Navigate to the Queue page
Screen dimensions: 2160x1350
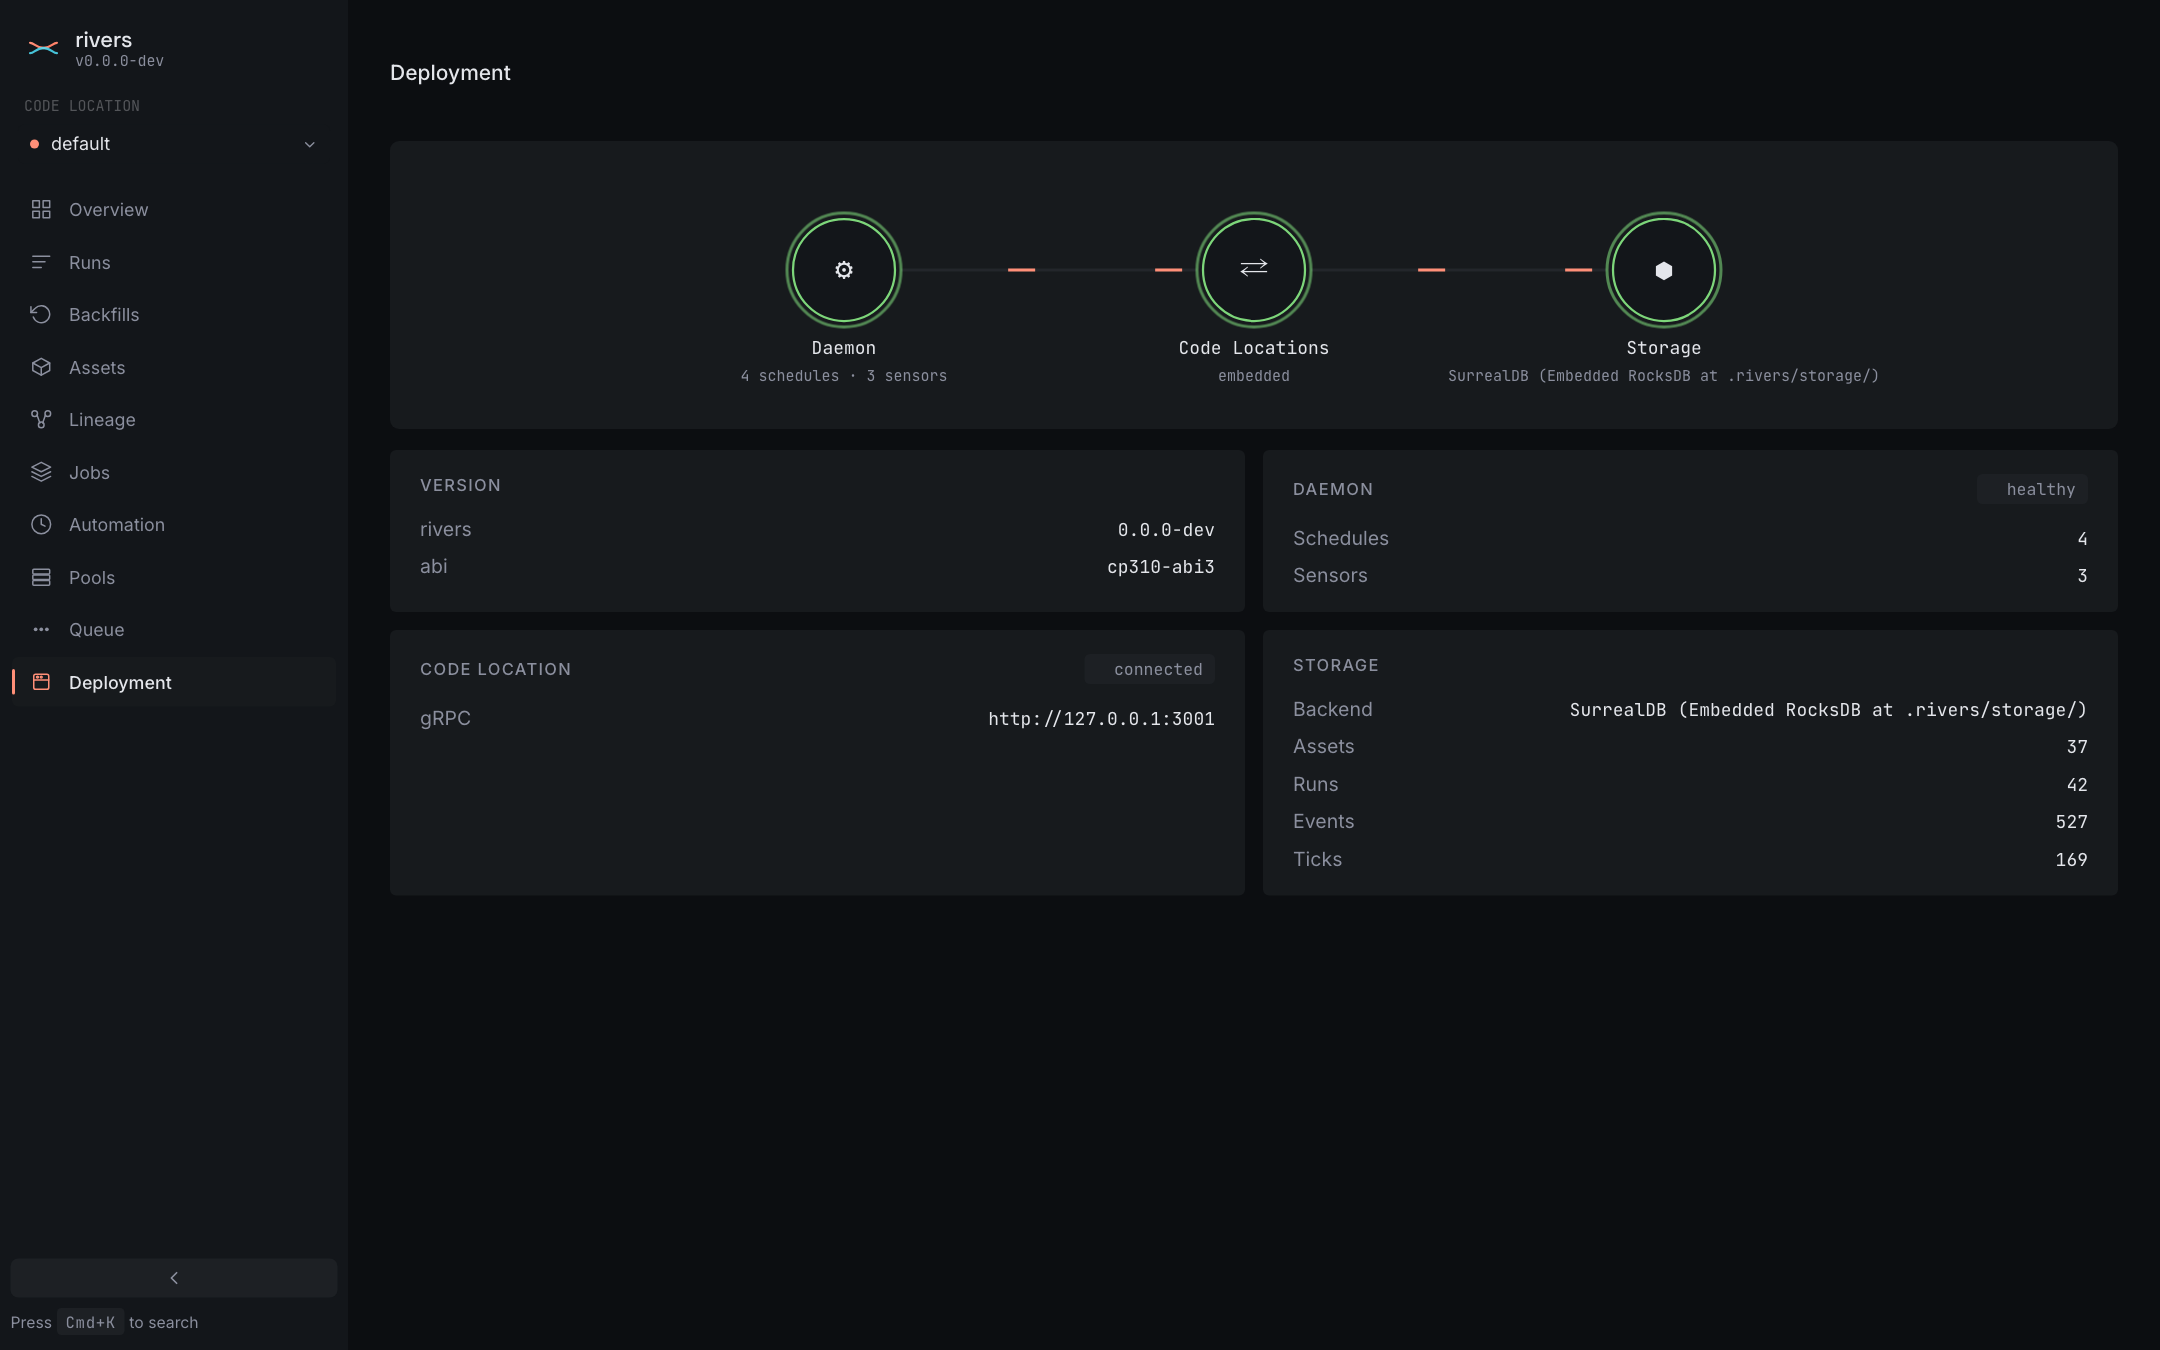pos(173,629)
